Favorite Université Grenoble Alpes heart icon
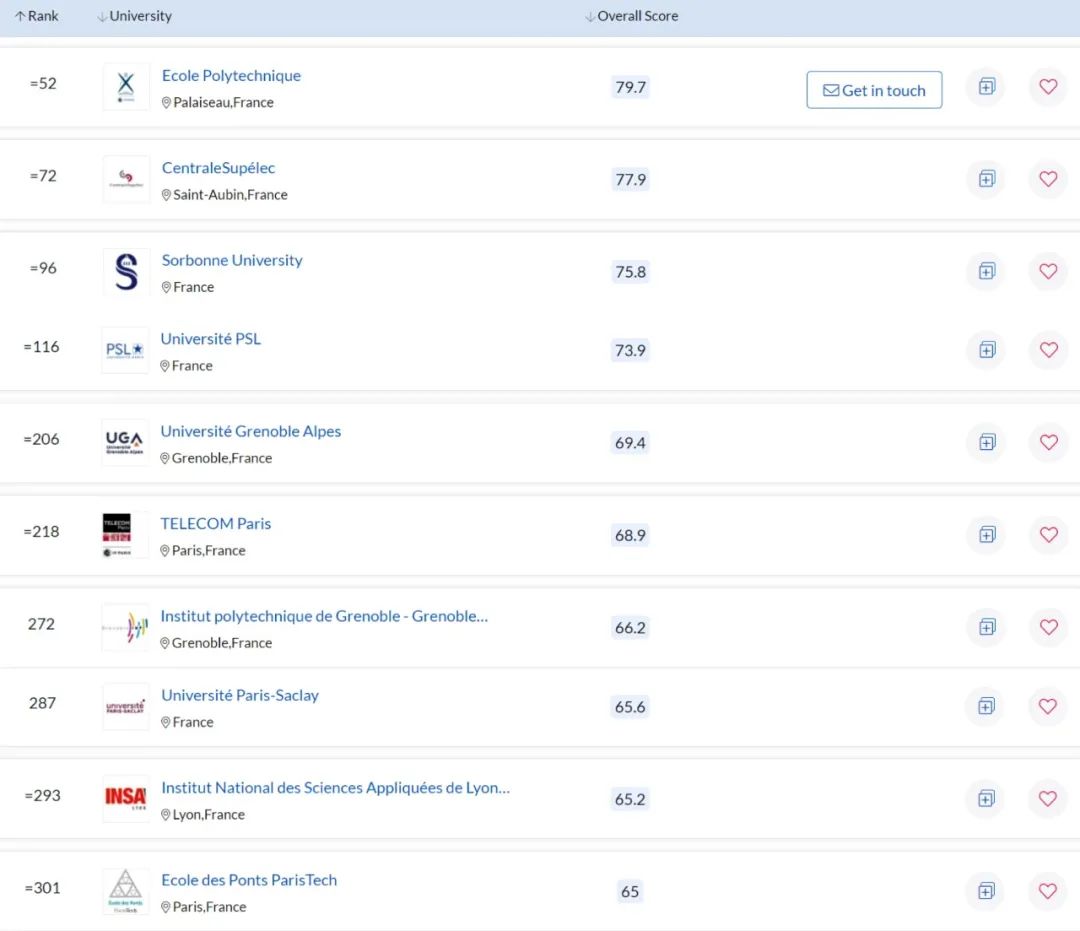 point(1048,442)
